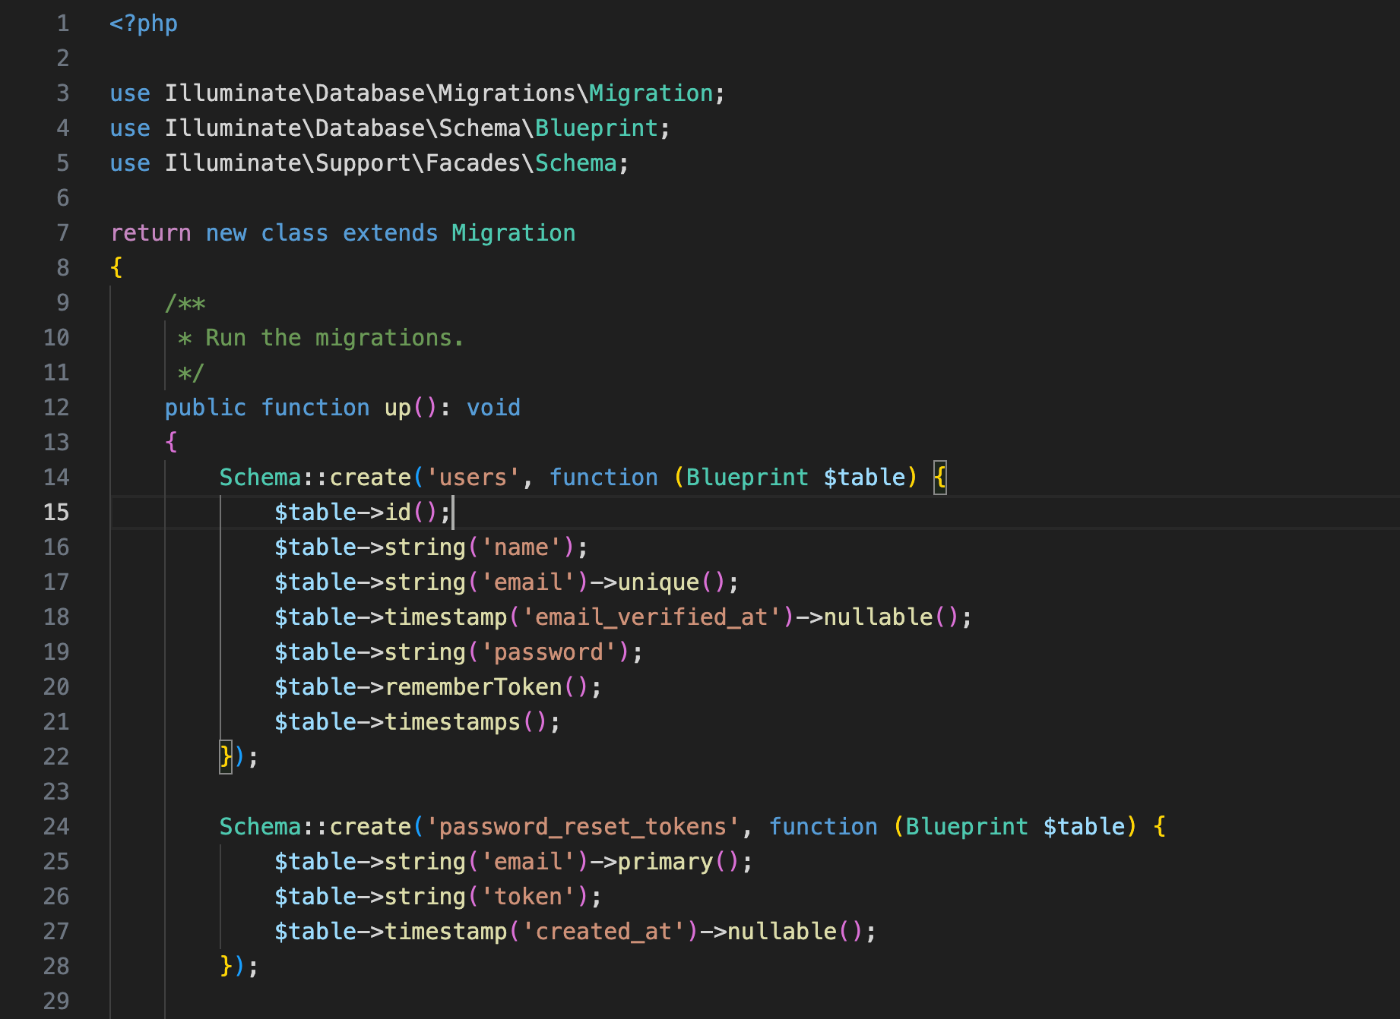Screen dimensions: 1400x1019
Task: Select the 'password_reset_tokens' table name string
Action: coord(583,826)
